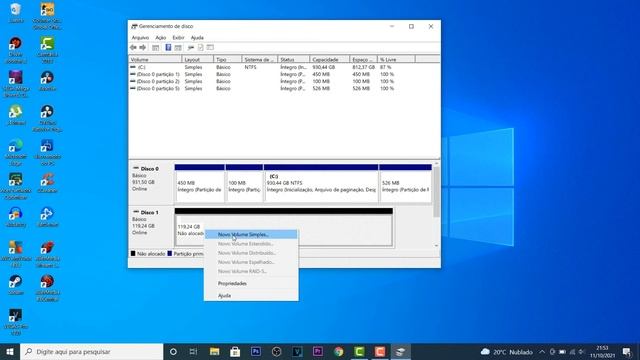Click the Cortana circle on taskbar
Screen dimensions: 640x360
(x=173, y=351)
